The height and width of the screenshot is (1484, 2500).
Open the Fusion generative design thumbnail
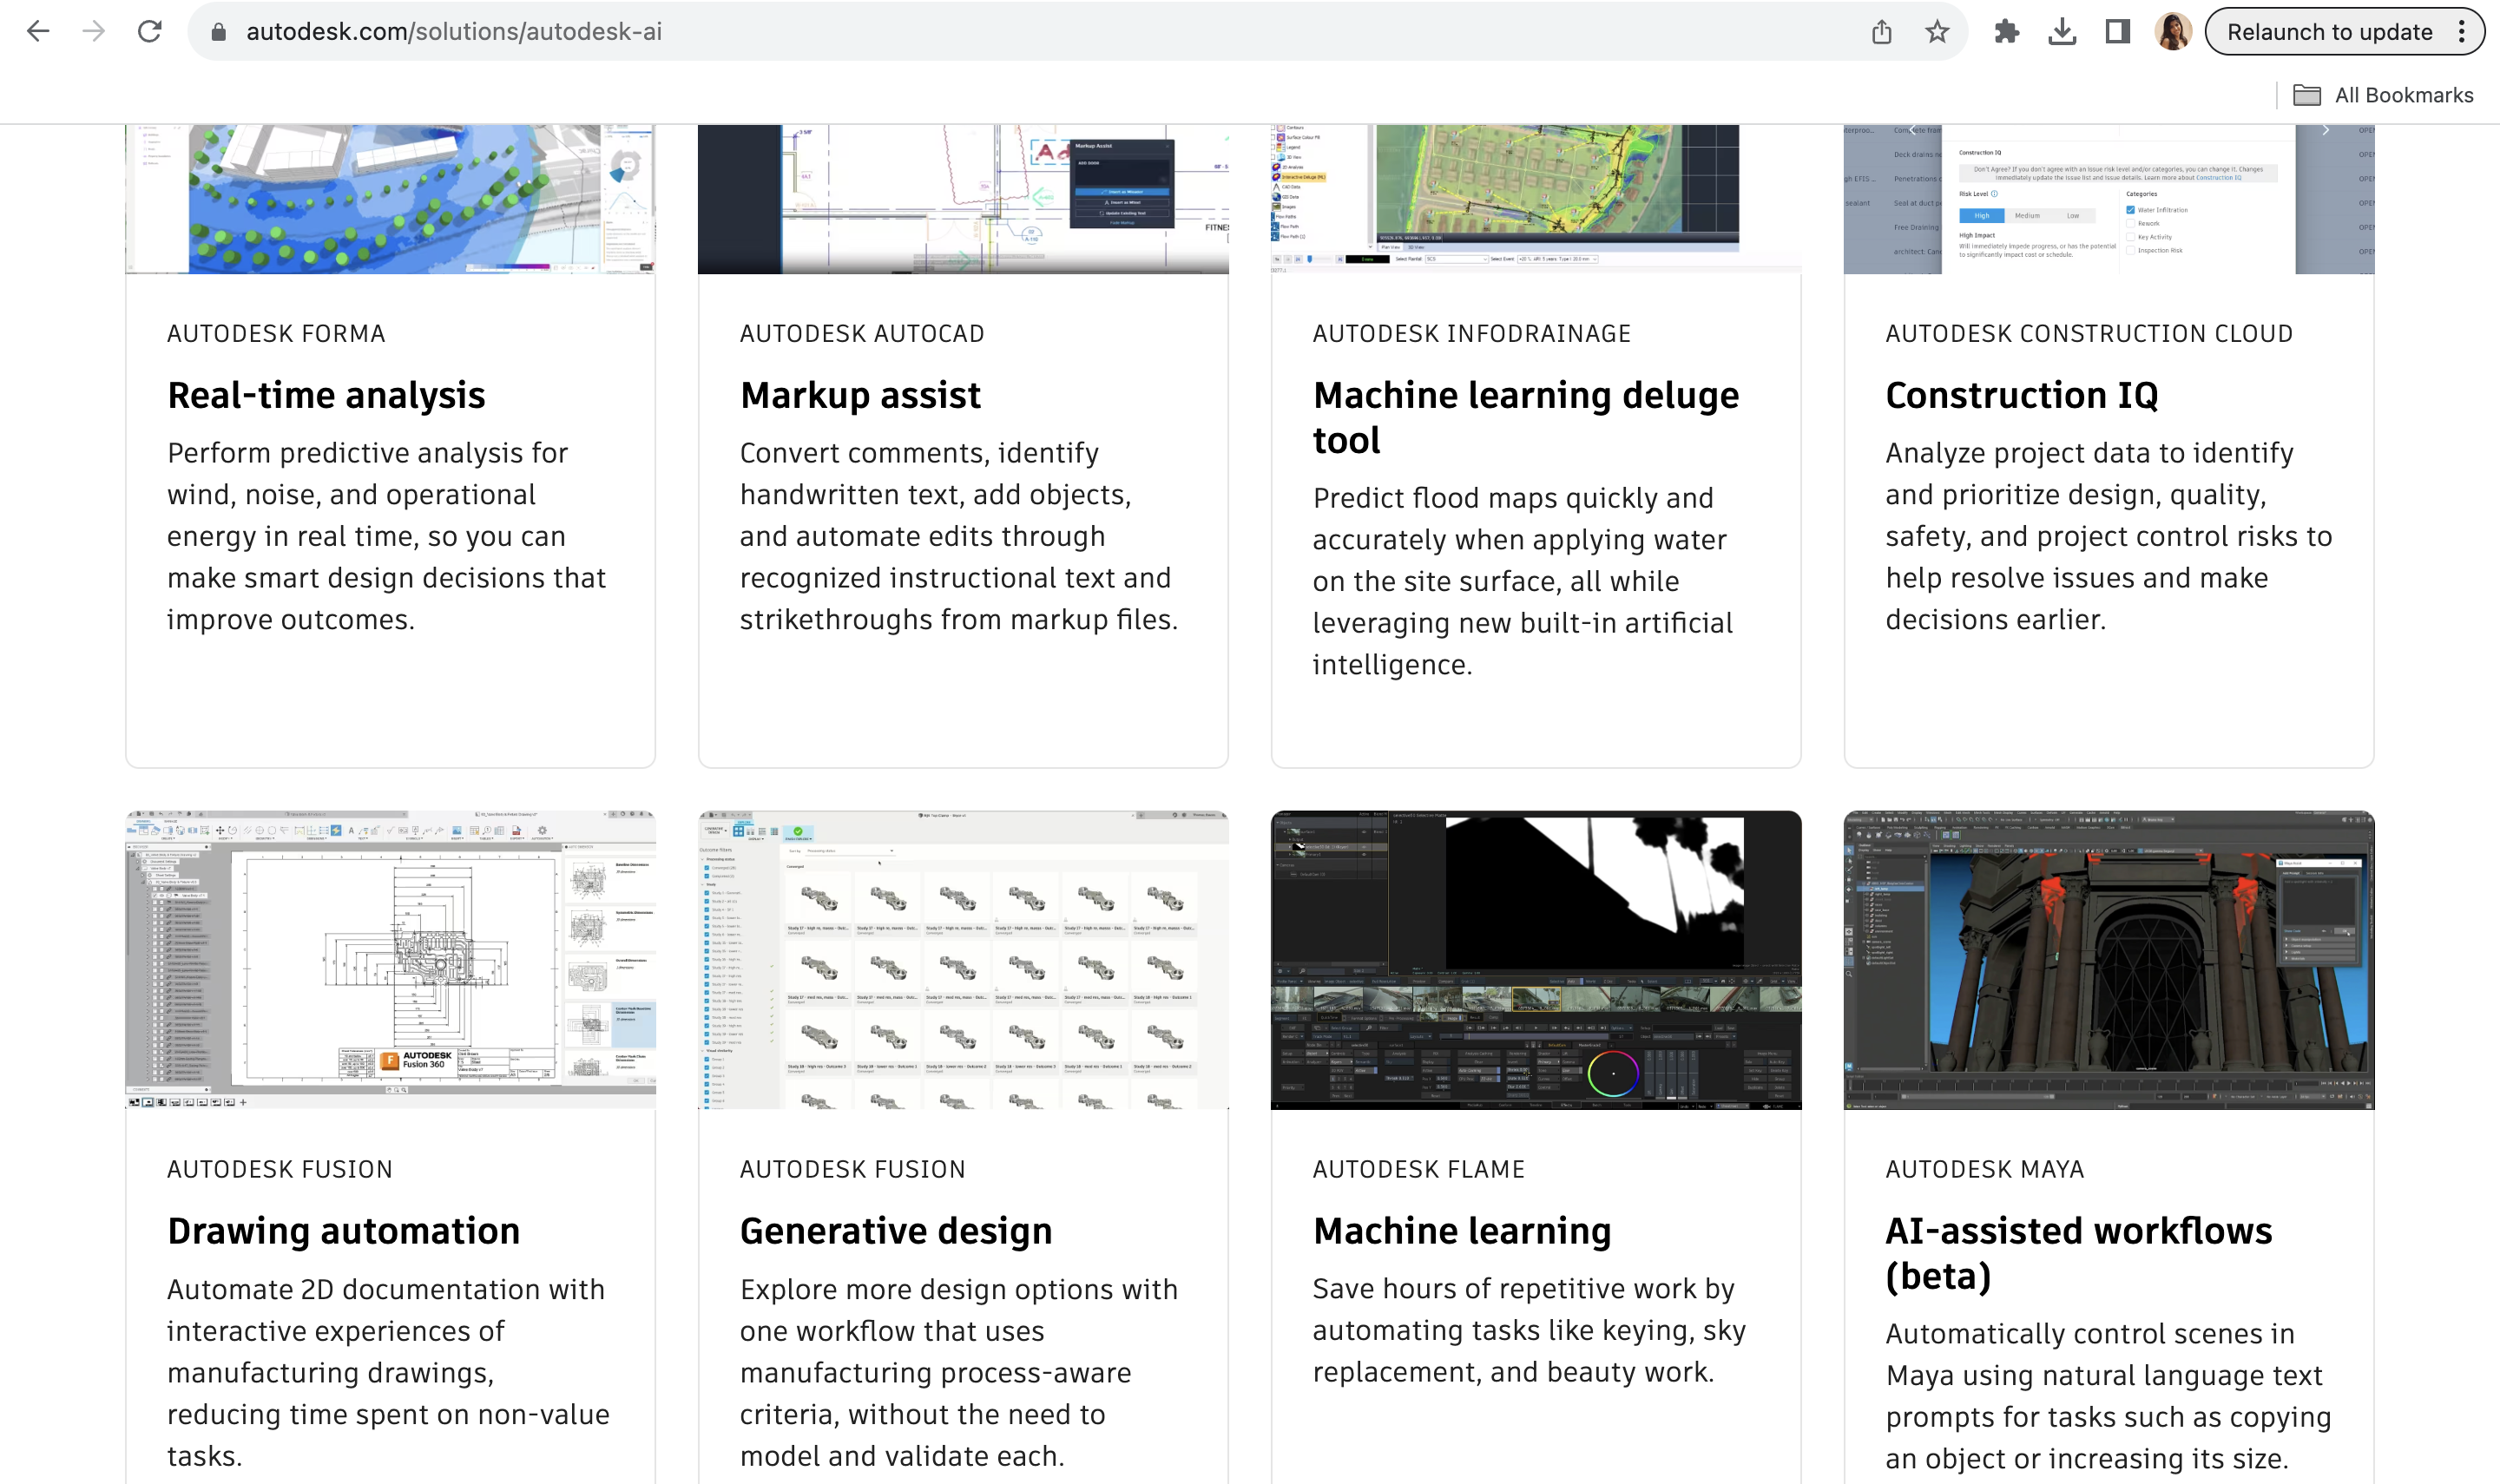[963, 960]
